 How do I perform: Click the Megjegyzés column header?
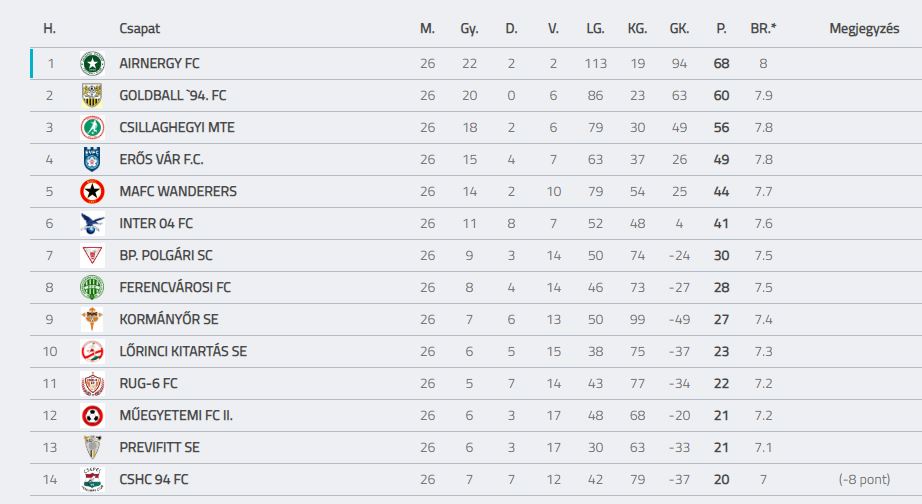(x=864, y=29)
